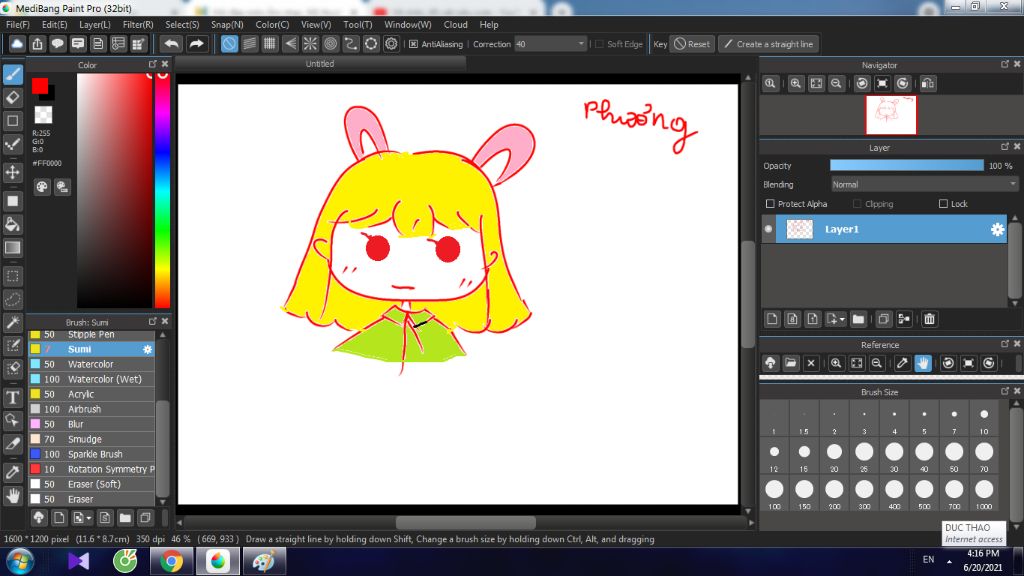
Task: Open the layer add-special dropdown arrow
Action: (842, 319)
